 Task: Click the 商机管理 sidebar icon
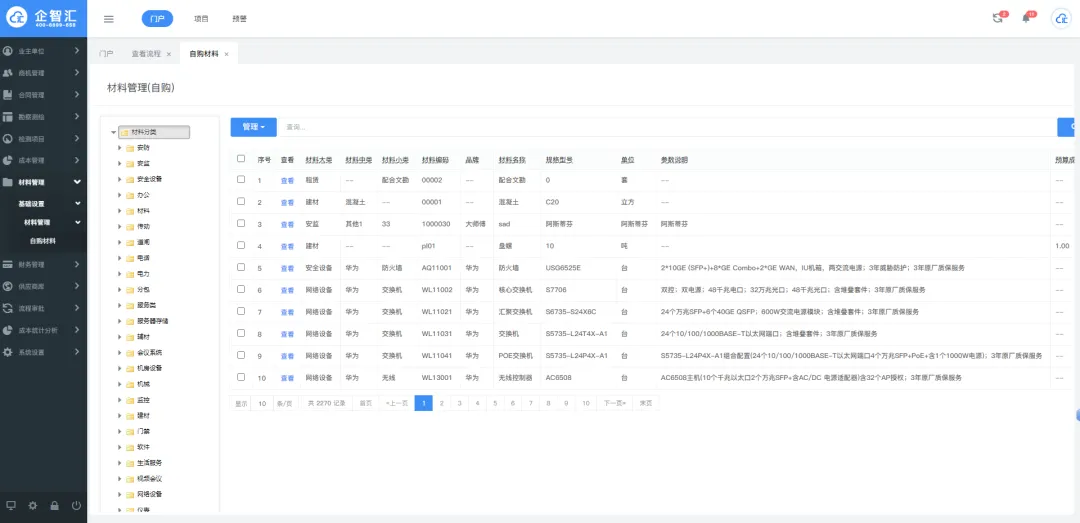(x=8, y=73)
